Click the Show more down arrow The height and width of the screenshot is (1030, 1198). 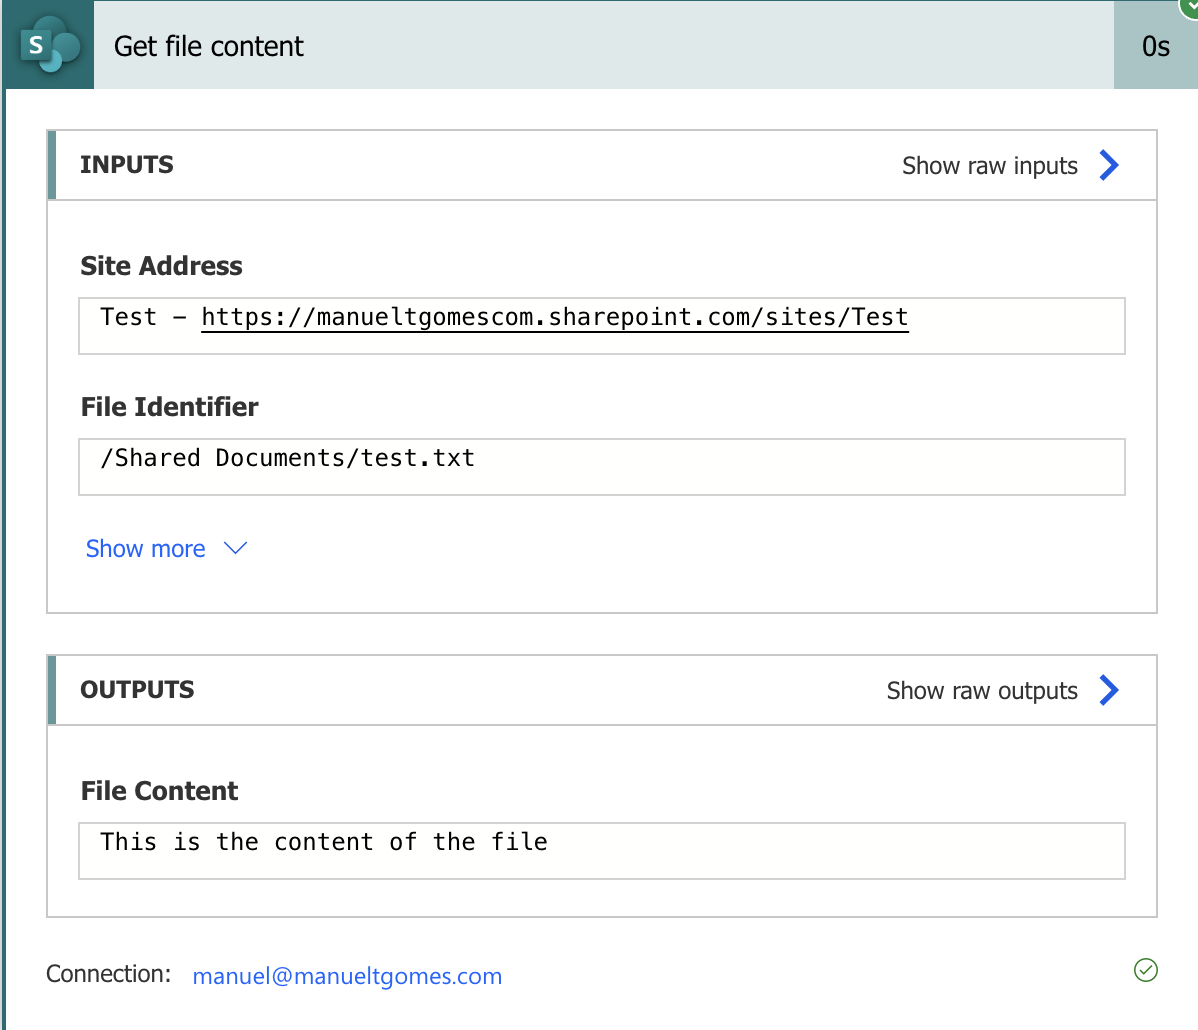(x=235, y=548)
